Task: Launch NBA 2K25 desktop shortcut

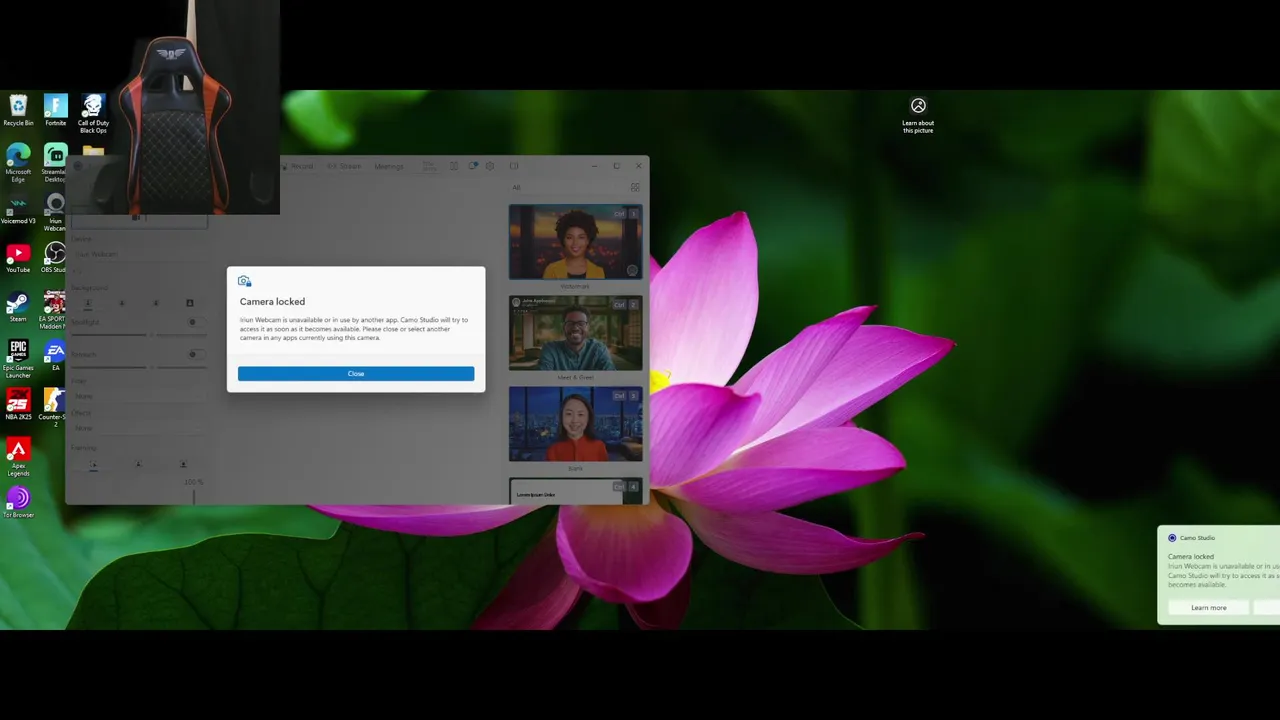Action: pos(18,405)
